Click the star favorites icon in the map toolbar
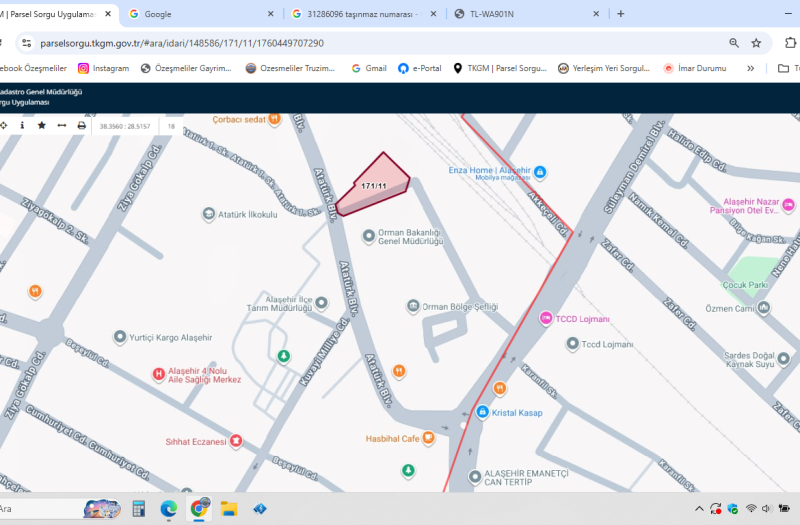 [x=41, y=126]
